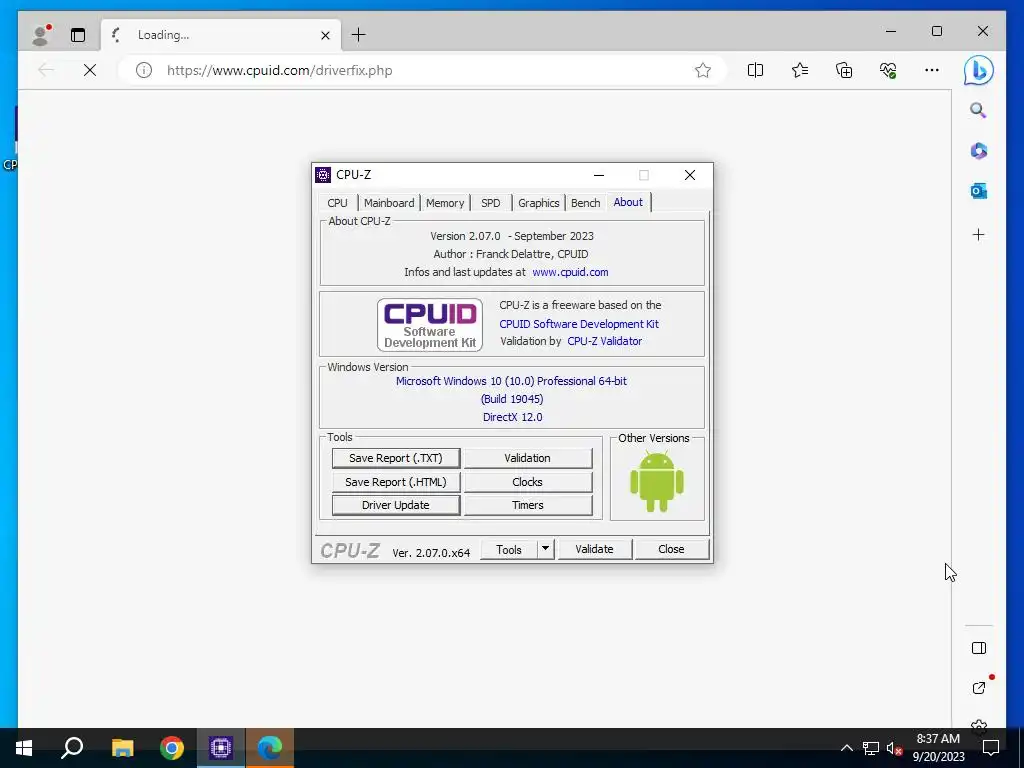Image resolution: width=1024 pixels, height=768 pixels.
Task: Open Browser essentials heart icon
Action: click(888, 70)
